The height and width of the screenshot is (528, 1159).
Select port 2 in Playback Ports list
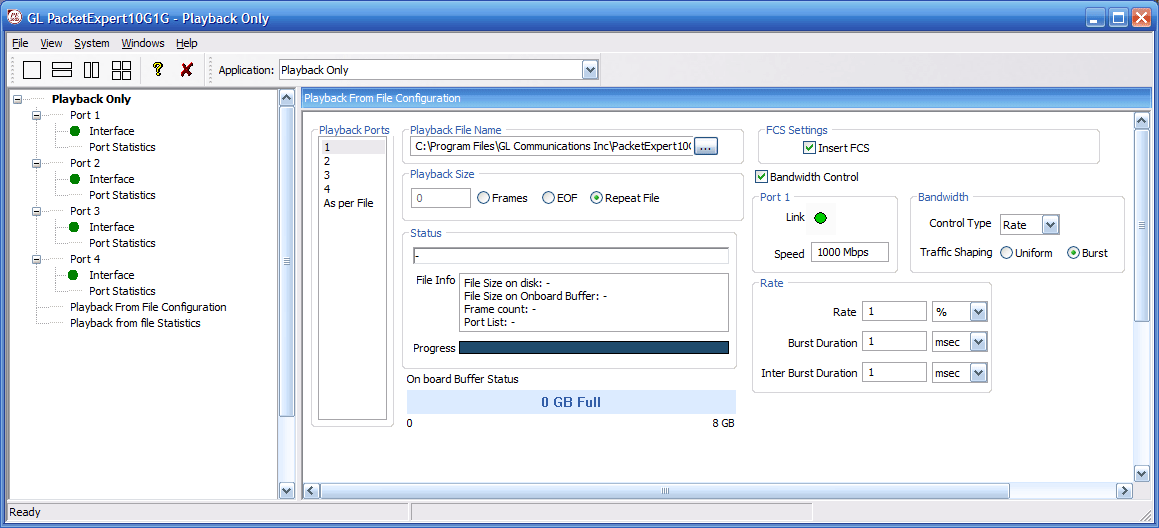(352, 161)
